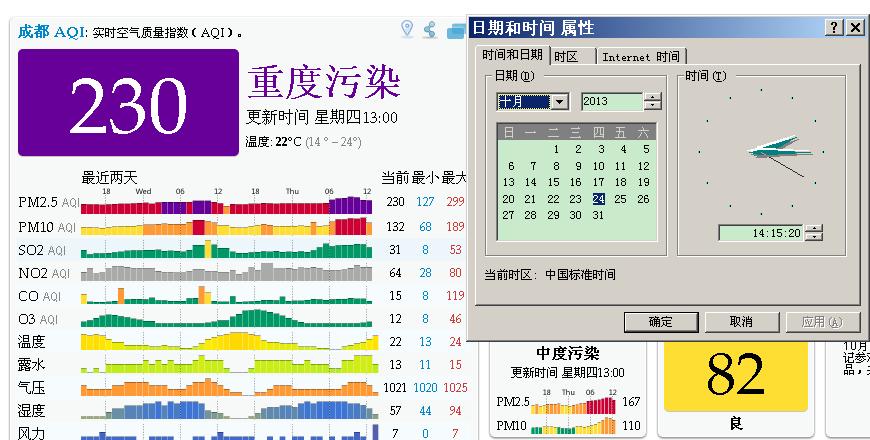
Task: Click the small PM10 chart showing 110
Action: [x=573, y=426]
